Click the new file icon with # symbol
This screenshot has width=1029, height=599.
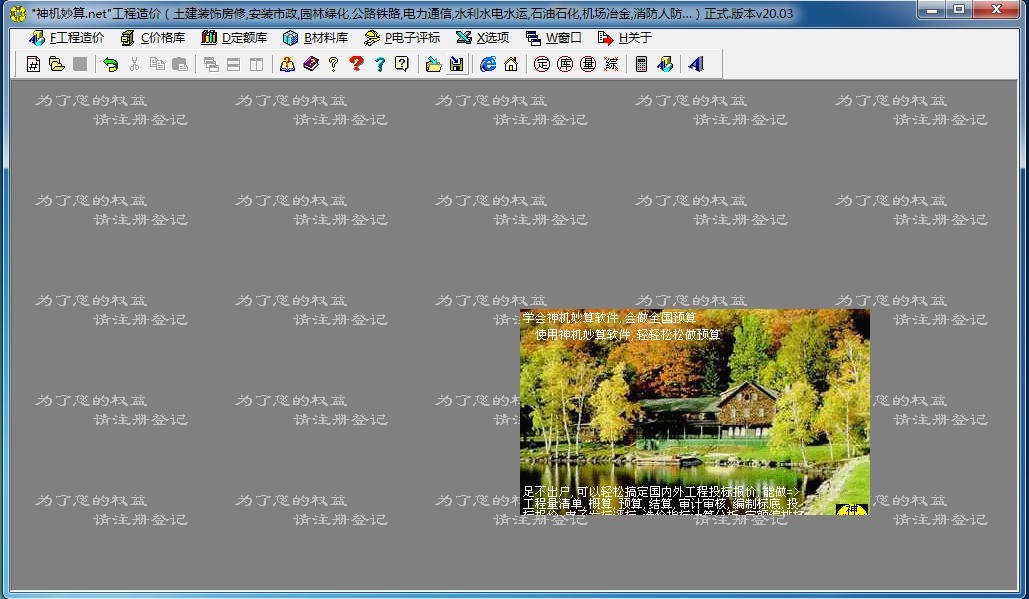[x=33, y=64]
